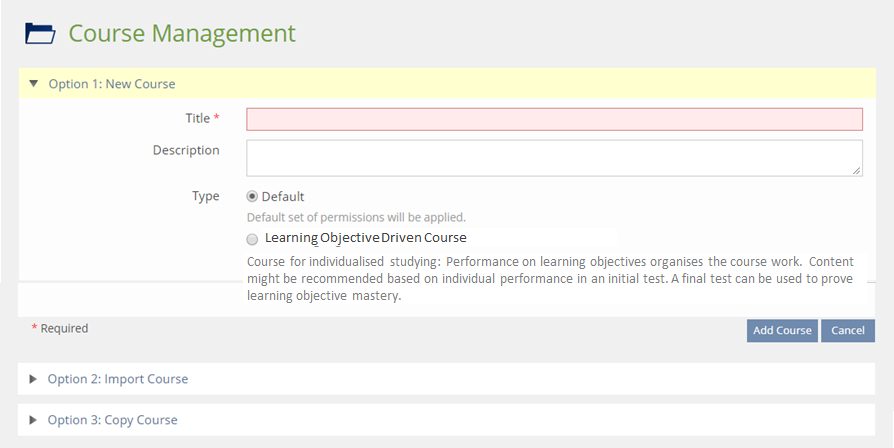This screenshot has width=894, height=448.
Task: Click the Description field label
Action: point(186,150)
